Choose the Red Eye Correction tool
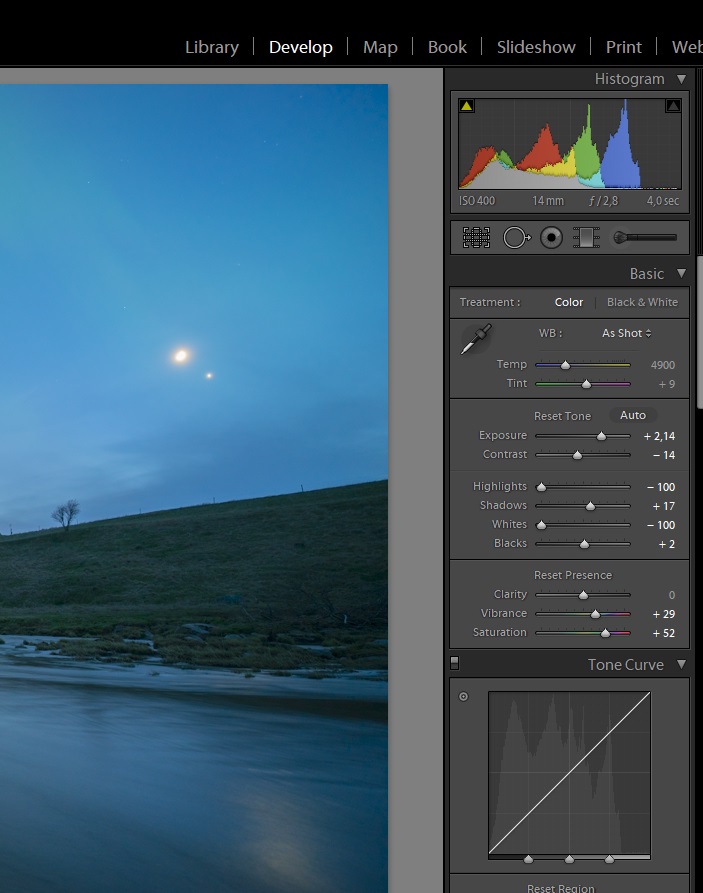Viewport: 703px width, 893px height. [x=551, y=237]
